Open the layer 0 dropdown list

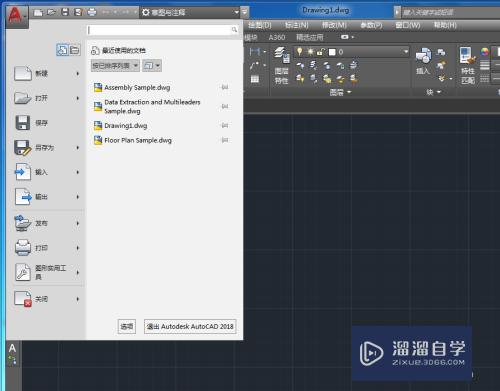(x=405, y=52)
